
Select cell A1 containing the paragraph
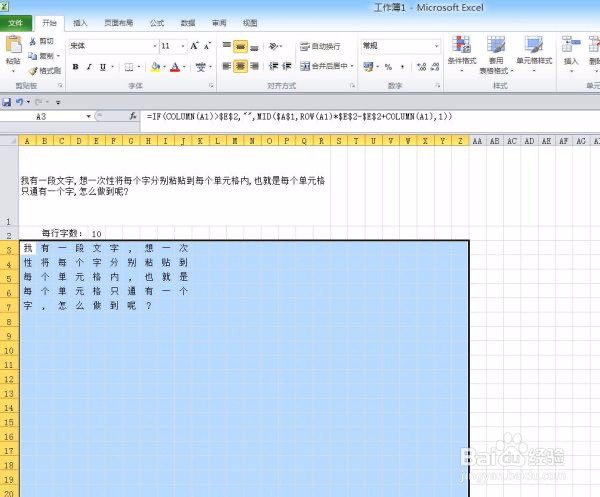coord(174,186)
